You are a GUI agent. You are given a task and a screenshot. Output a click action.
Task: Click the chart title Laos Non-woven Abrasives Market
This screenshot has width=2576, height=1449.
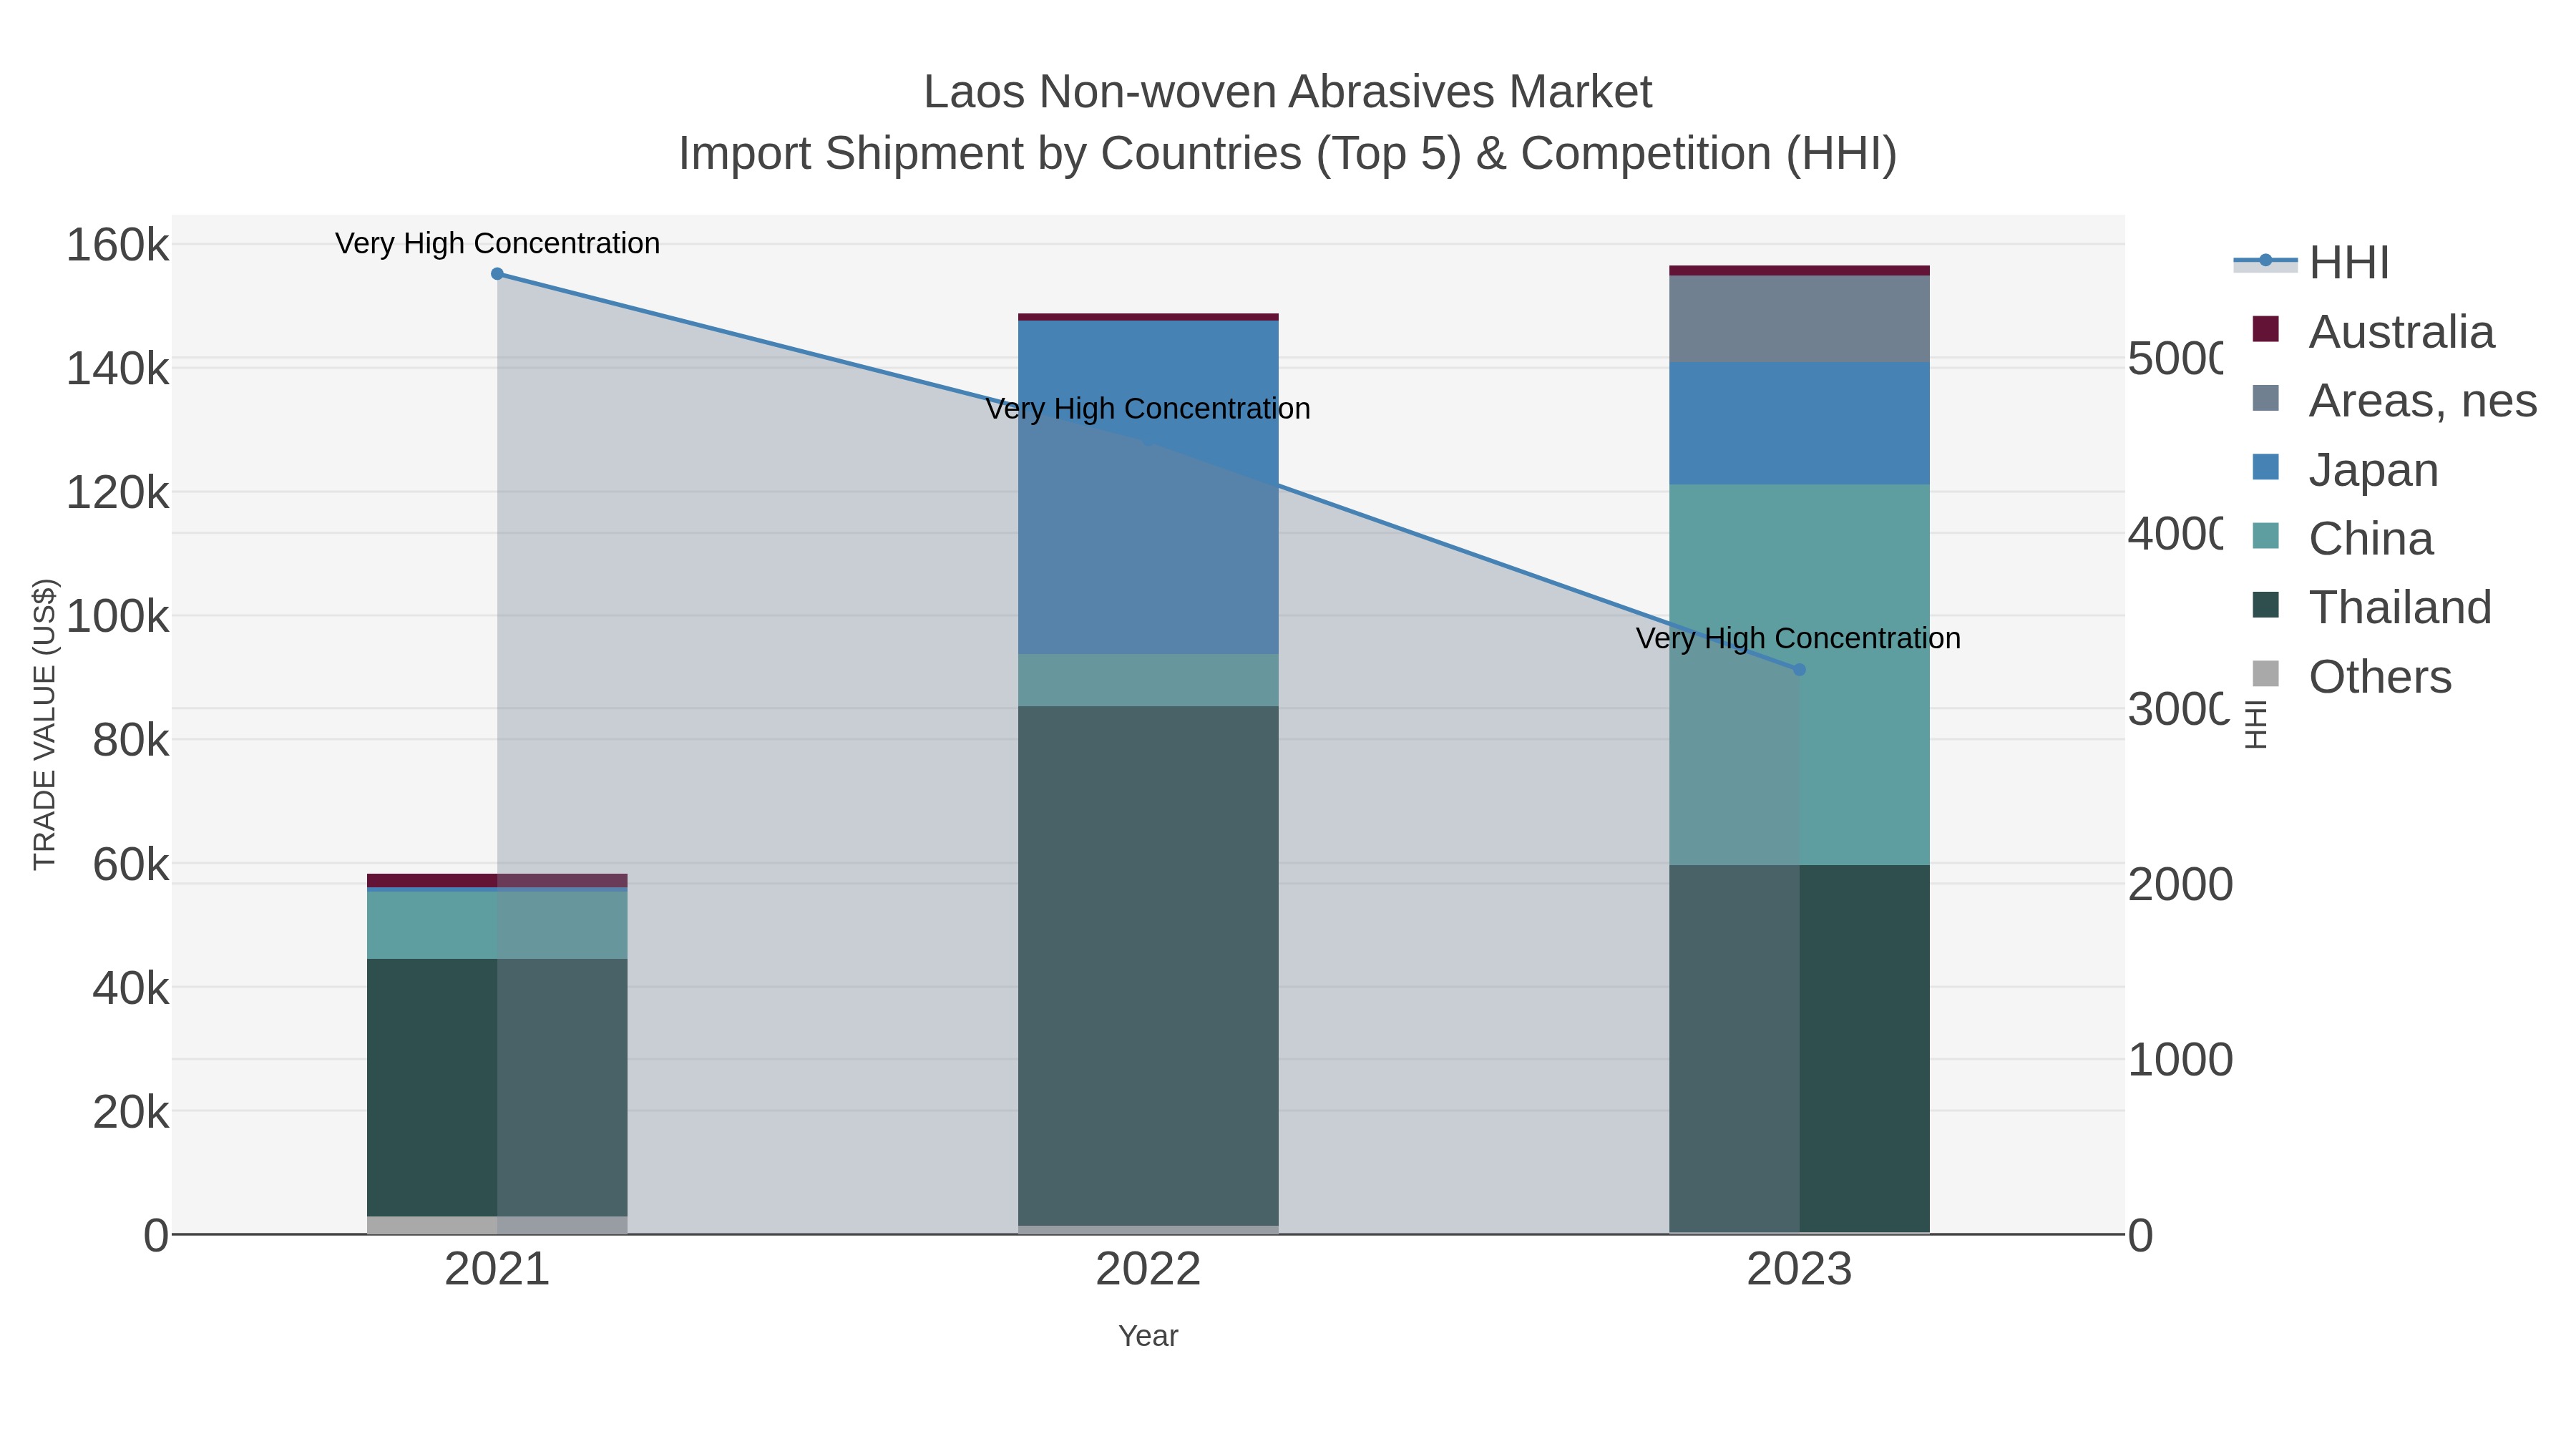[1288, 92]
